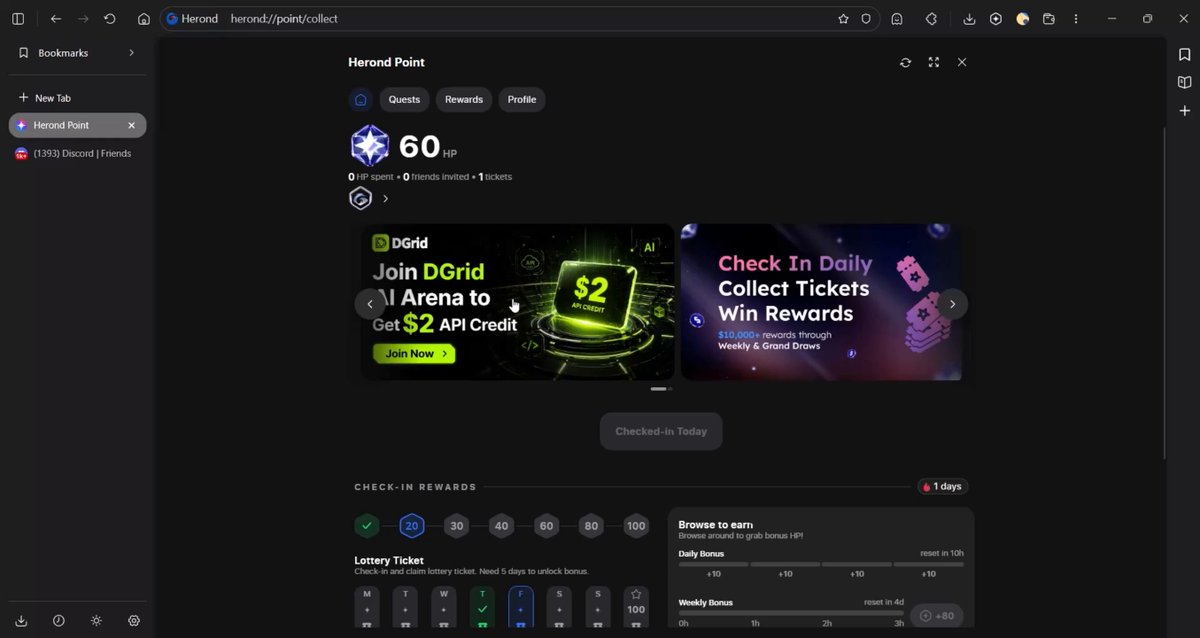Add a new right sidebar item

click(1184, 111)
